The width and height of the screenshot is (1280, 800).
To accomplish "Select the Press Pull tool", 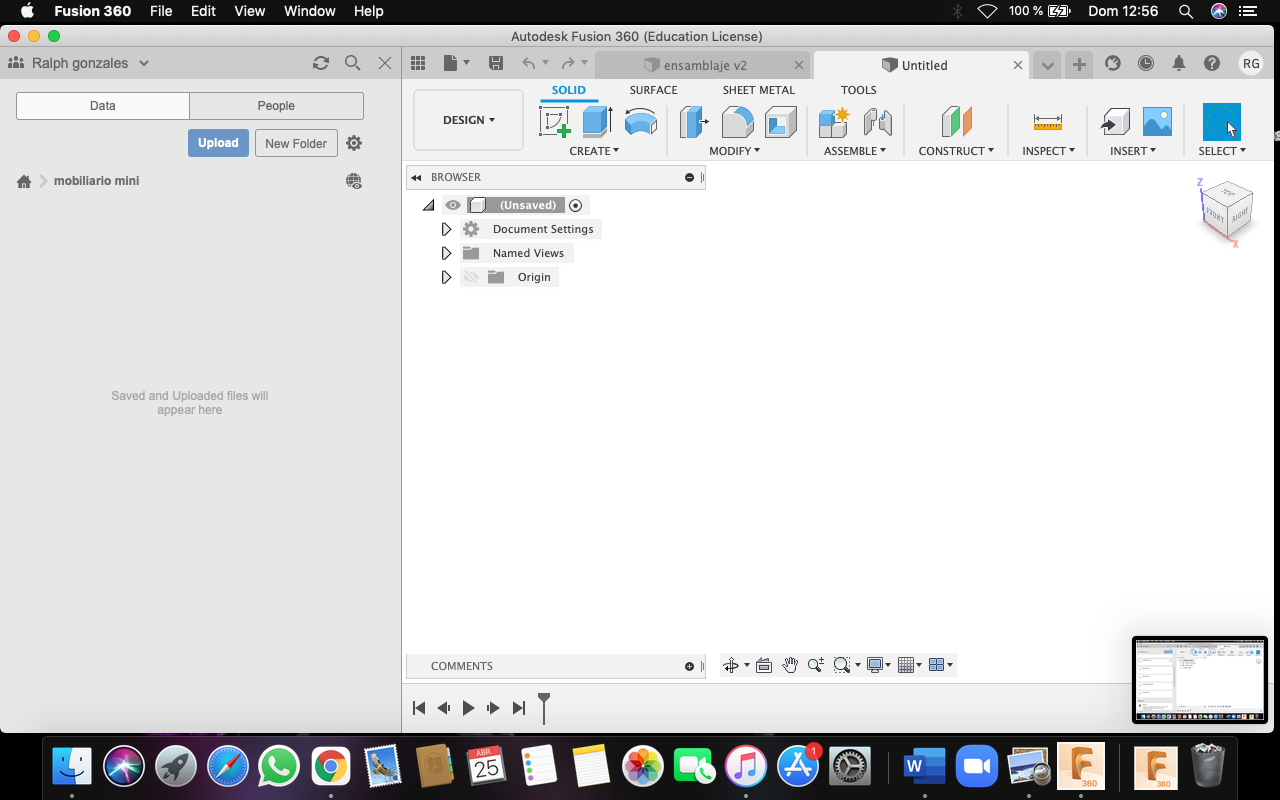I will pyautogui.click(x=694, y=122).
